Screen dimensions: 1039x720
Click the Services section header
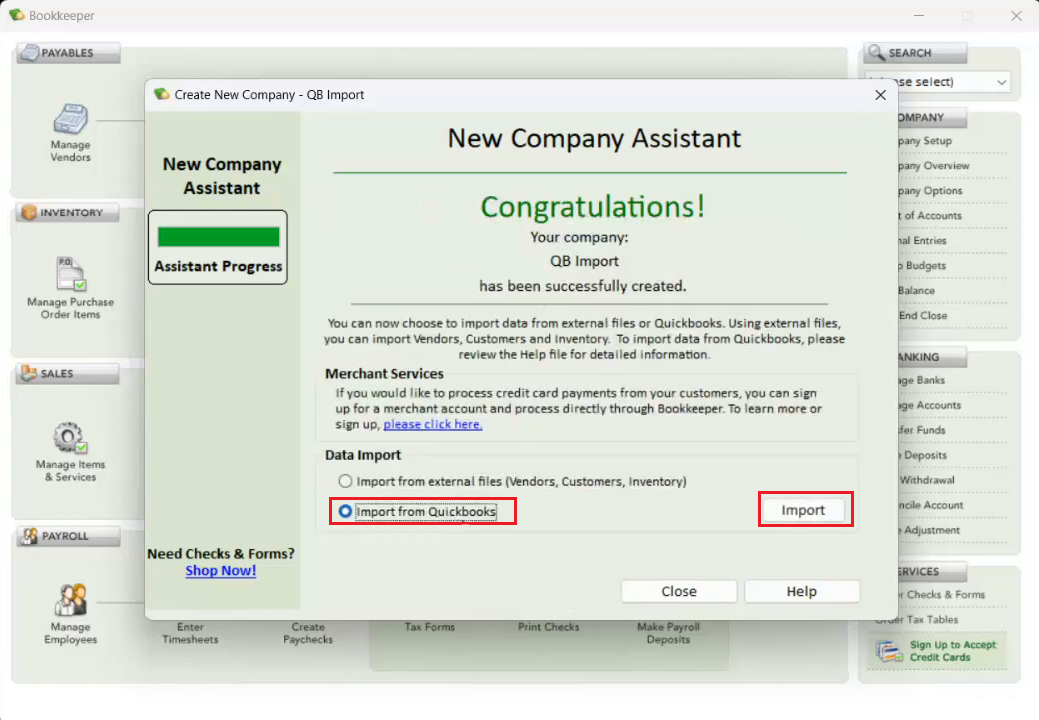(x=932, y=572)
